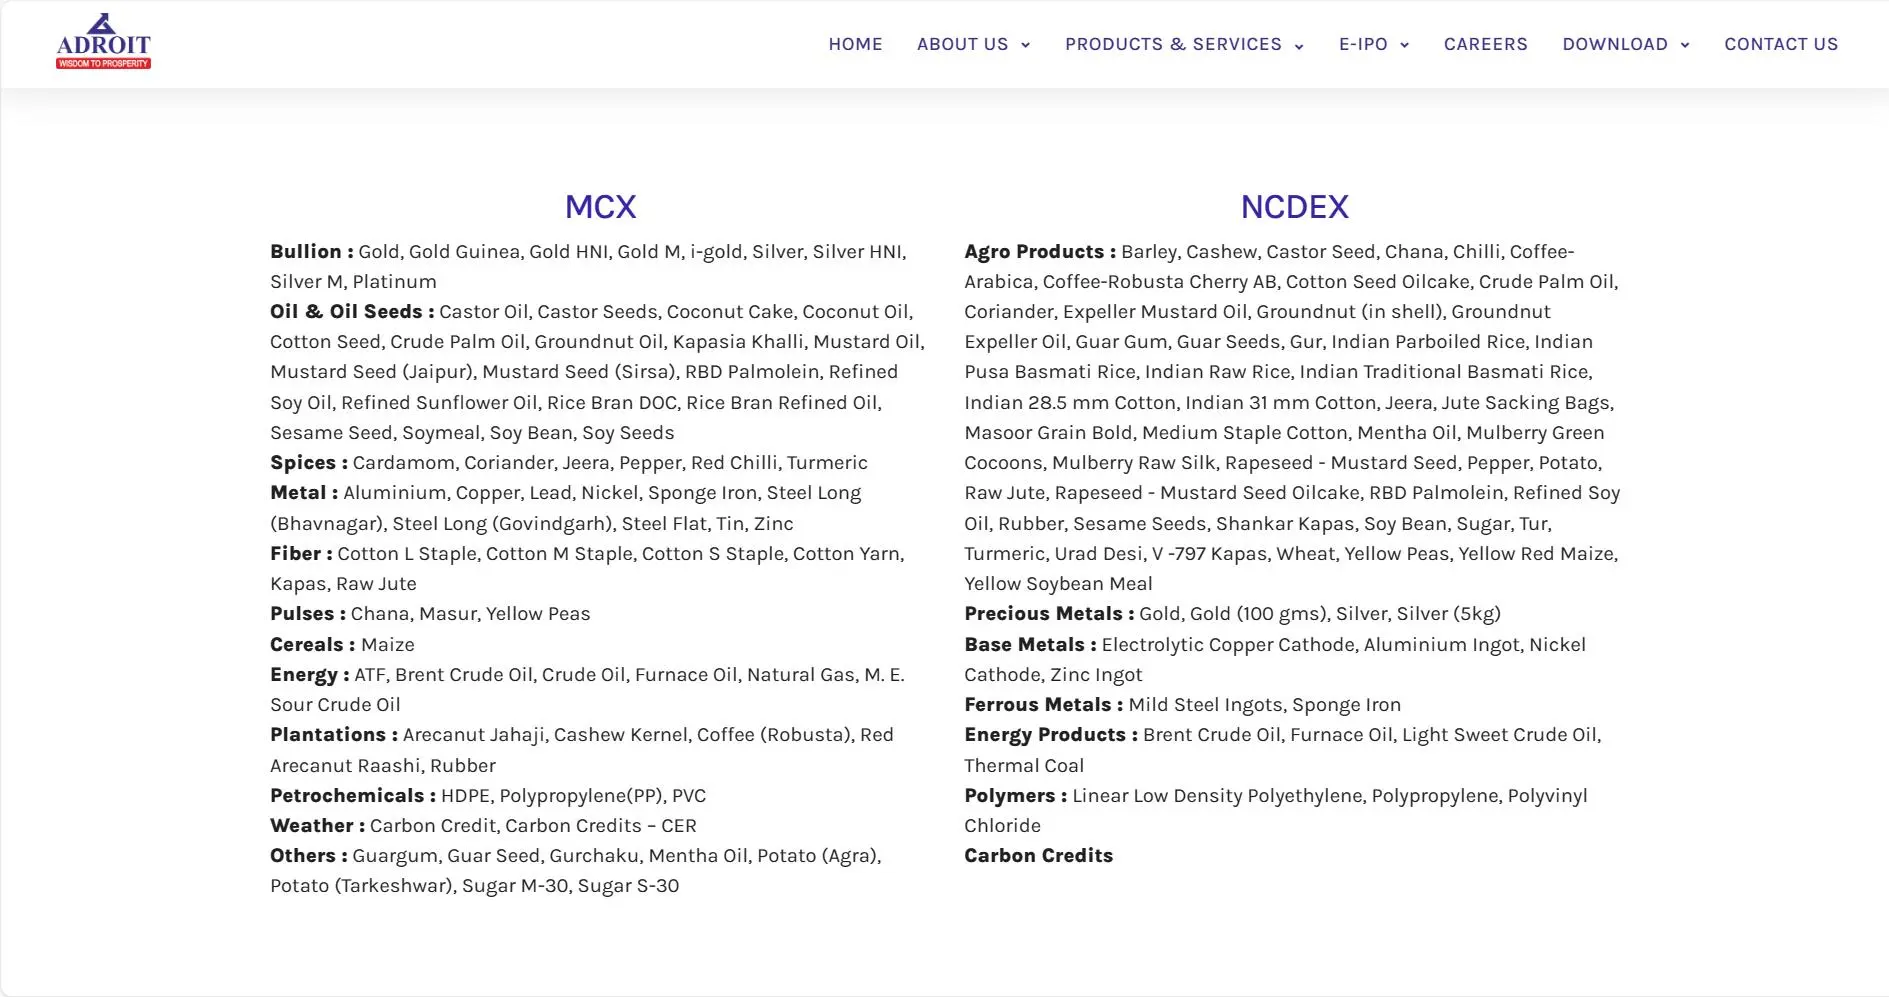Click the Weather label
Image resolution: width=1889 pixels, height=997 pixels.
point(317,826)
